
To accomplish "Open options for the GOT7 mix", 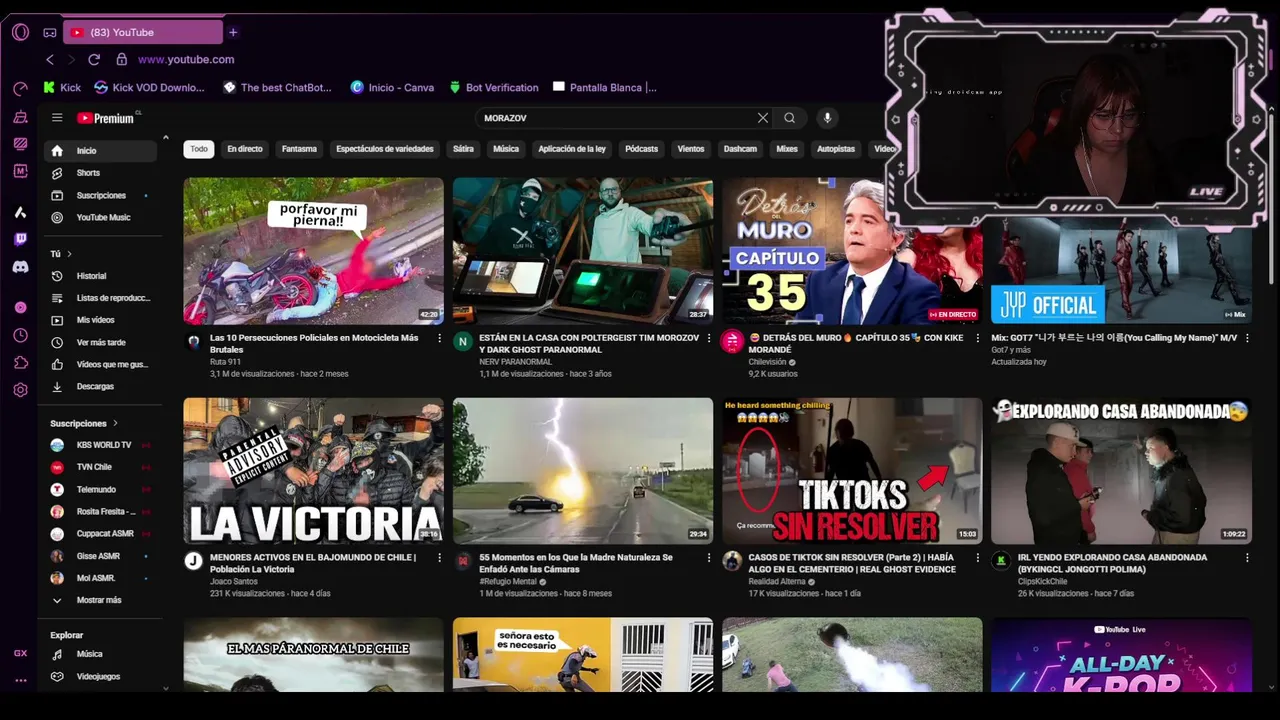I will 1247,338.
